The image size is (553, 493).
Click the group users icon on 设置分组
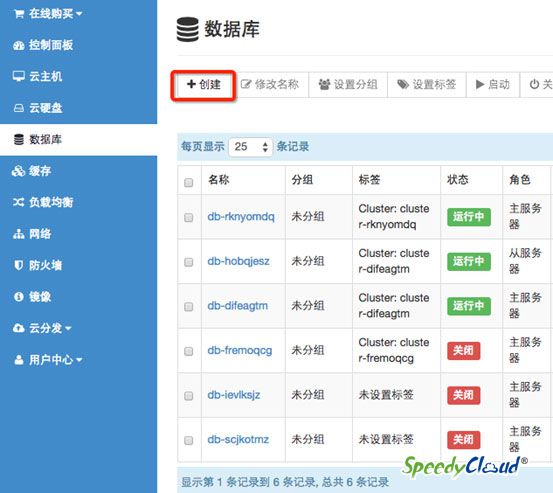[324, 84]
